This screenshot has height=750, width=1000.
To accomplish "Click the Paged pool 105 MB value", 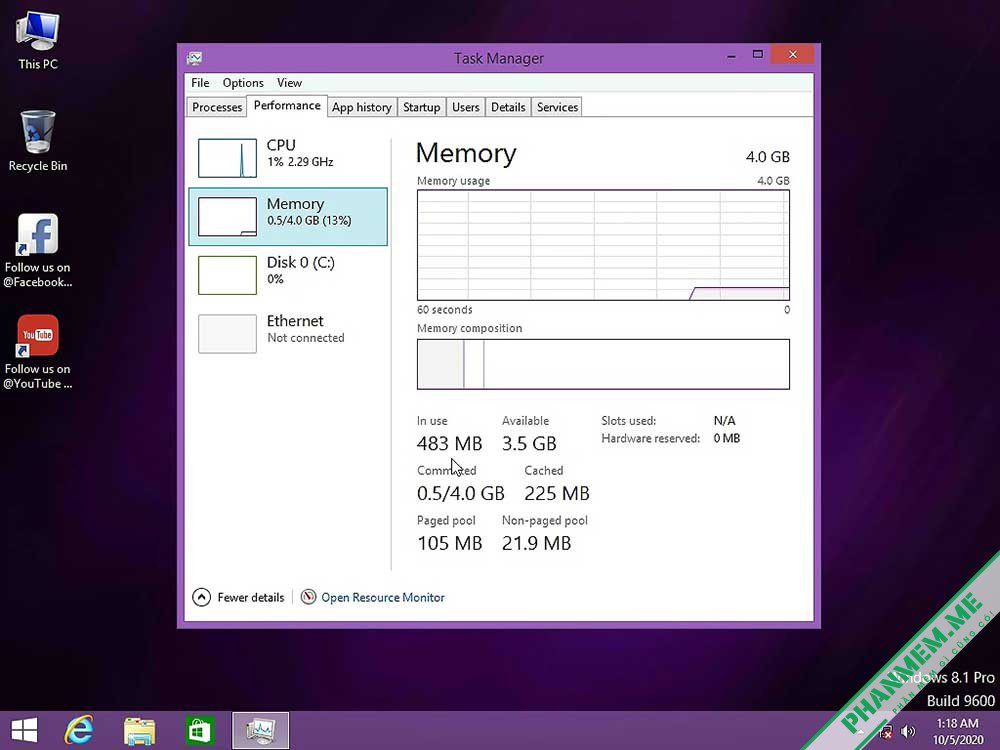I will click(x=450, y=543).
